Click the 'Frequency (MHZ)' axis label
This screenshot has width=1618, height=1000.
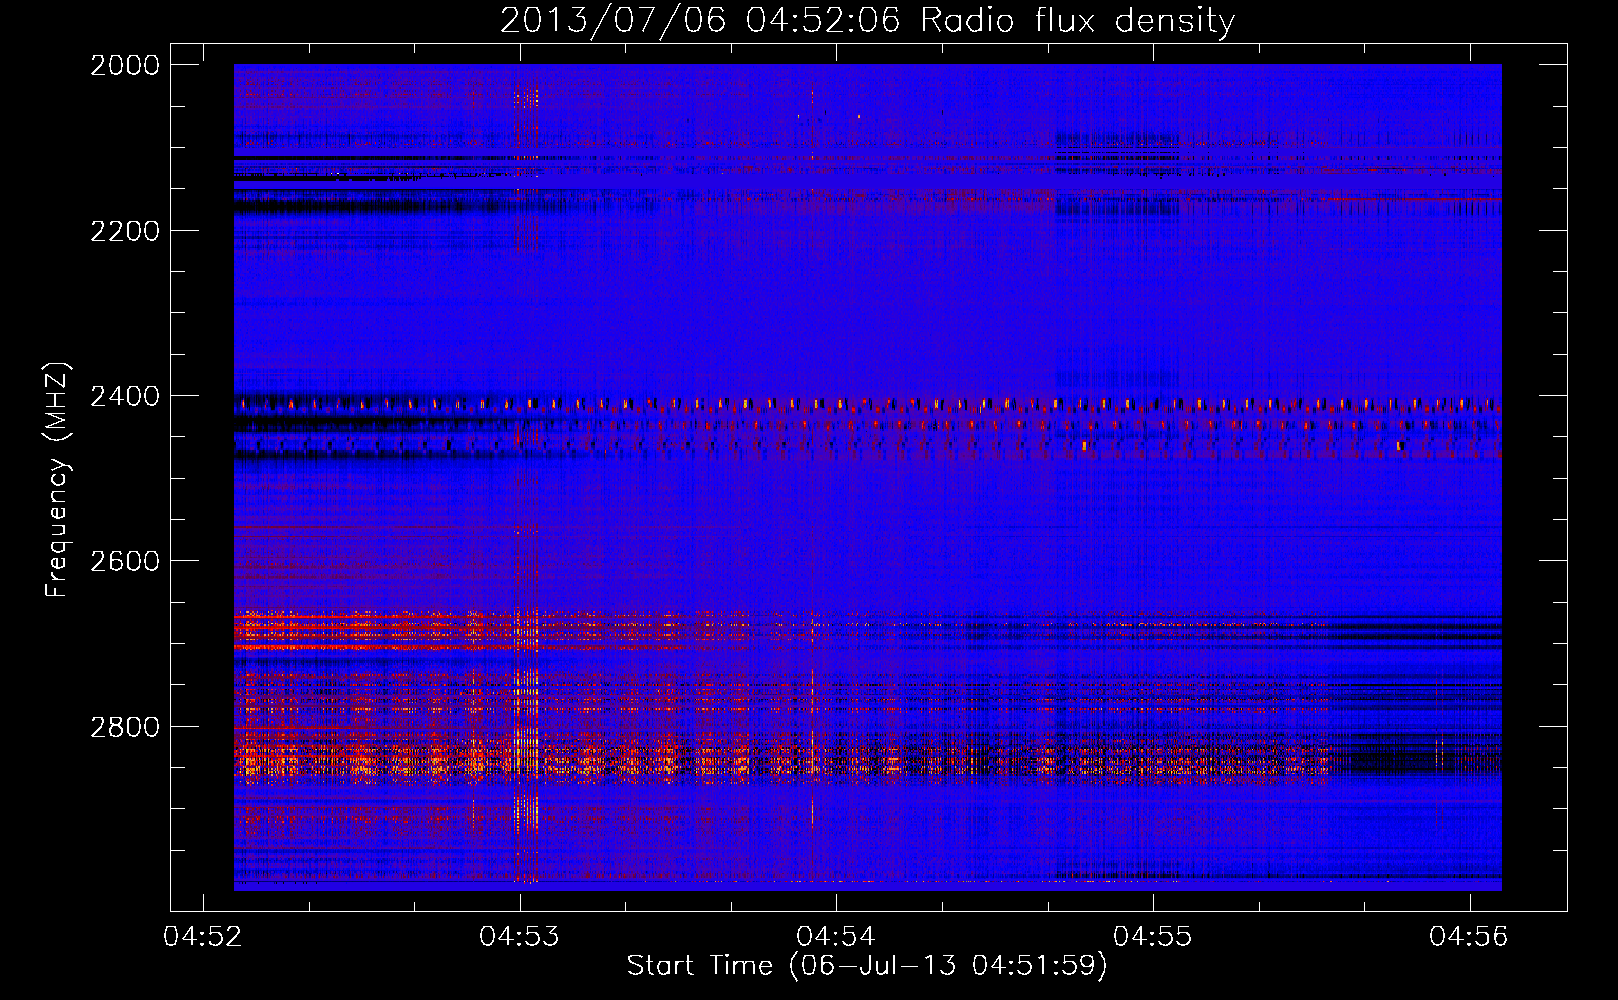[56, 480]
